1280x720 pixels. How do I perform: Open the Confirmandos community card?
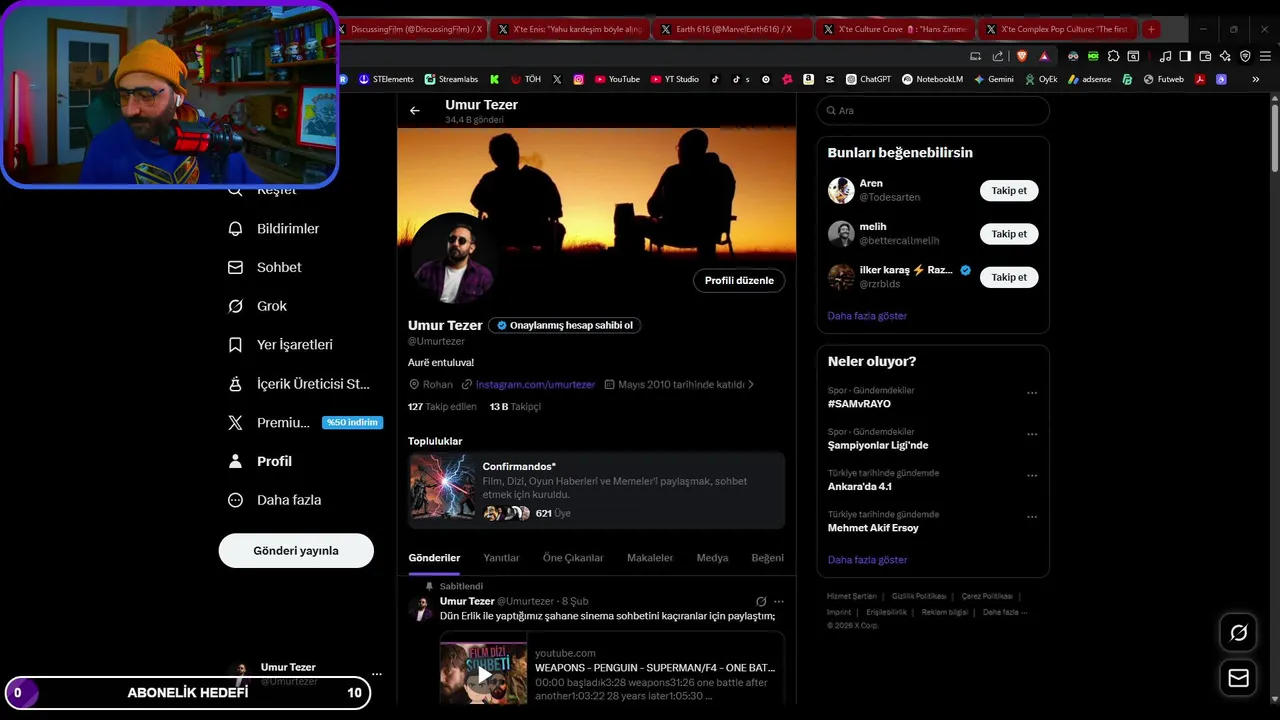(x=596, y=490)
